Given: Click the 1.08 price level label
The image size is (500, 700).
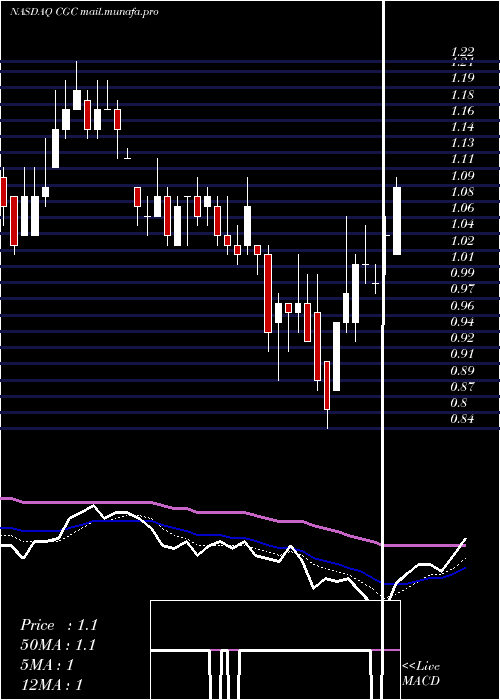Looking at the screenshot, I should coord(462,192).
